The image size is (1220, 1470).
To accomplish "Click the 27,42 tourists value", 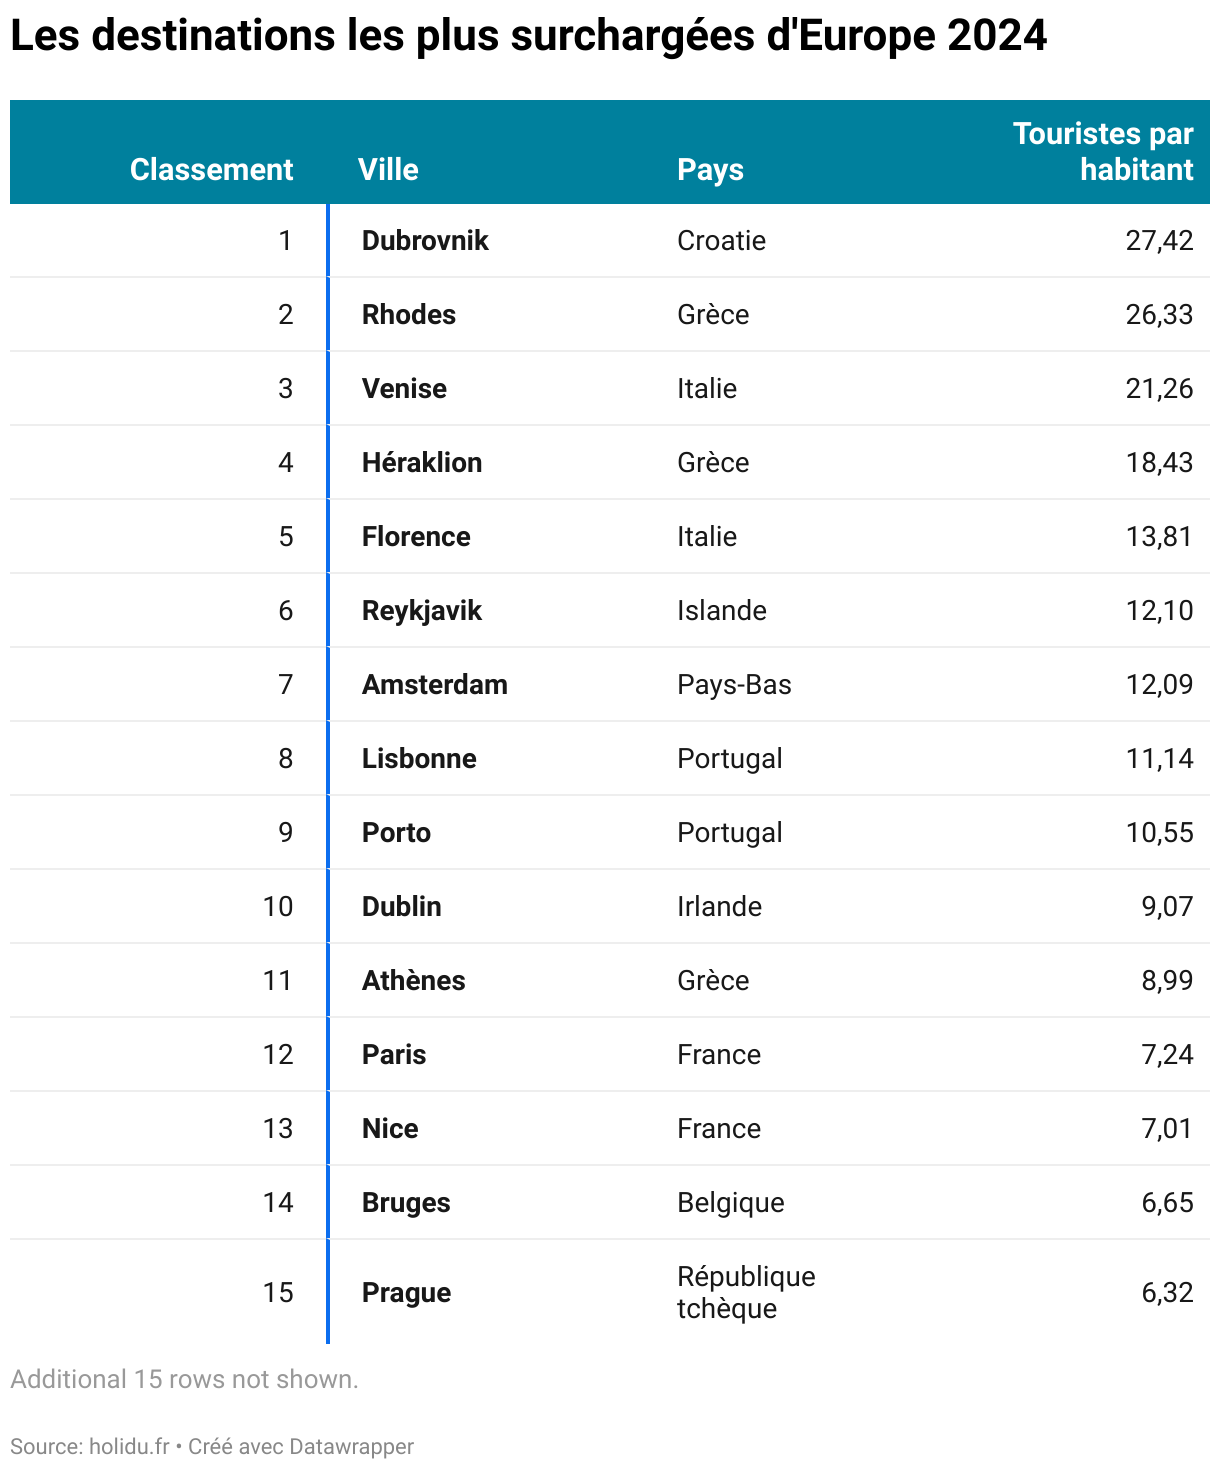I will point(1159,241).
